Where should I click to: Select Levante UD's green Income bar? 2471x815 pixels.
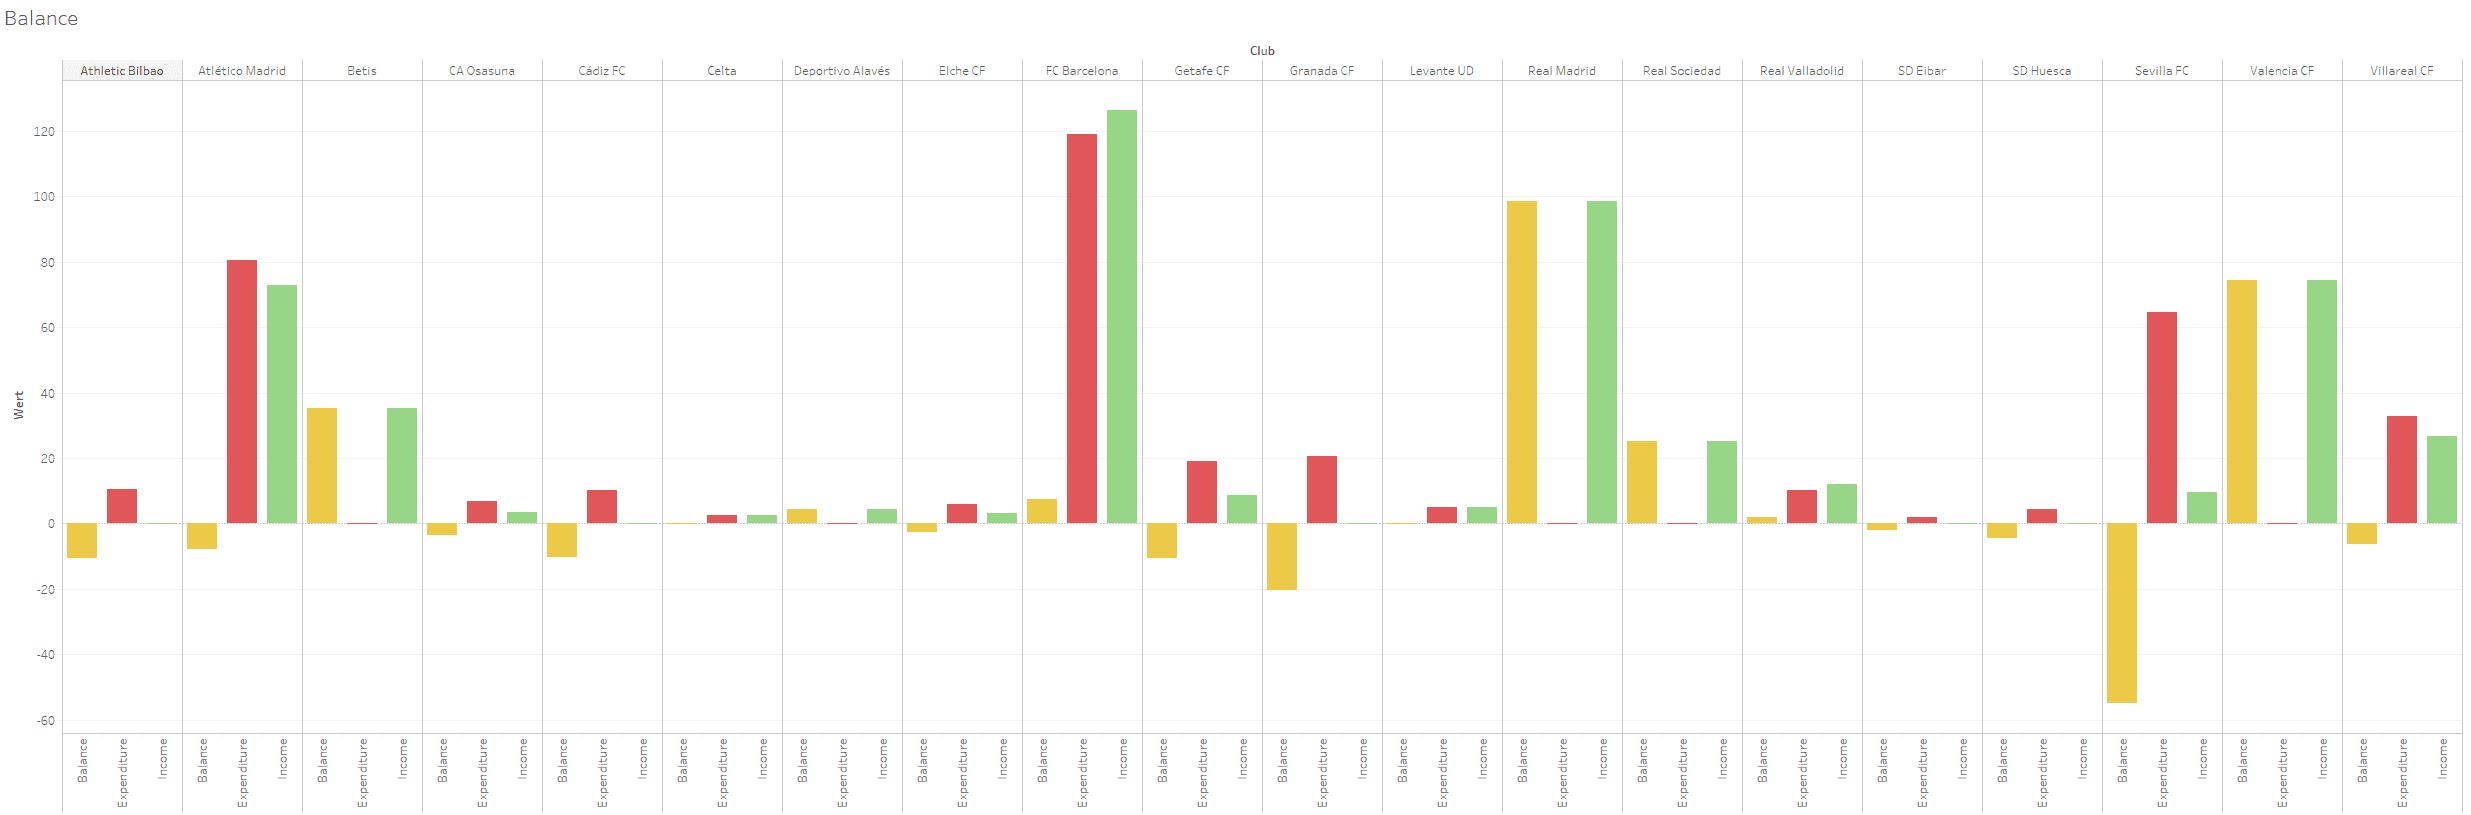click(x=1482, y=515)
